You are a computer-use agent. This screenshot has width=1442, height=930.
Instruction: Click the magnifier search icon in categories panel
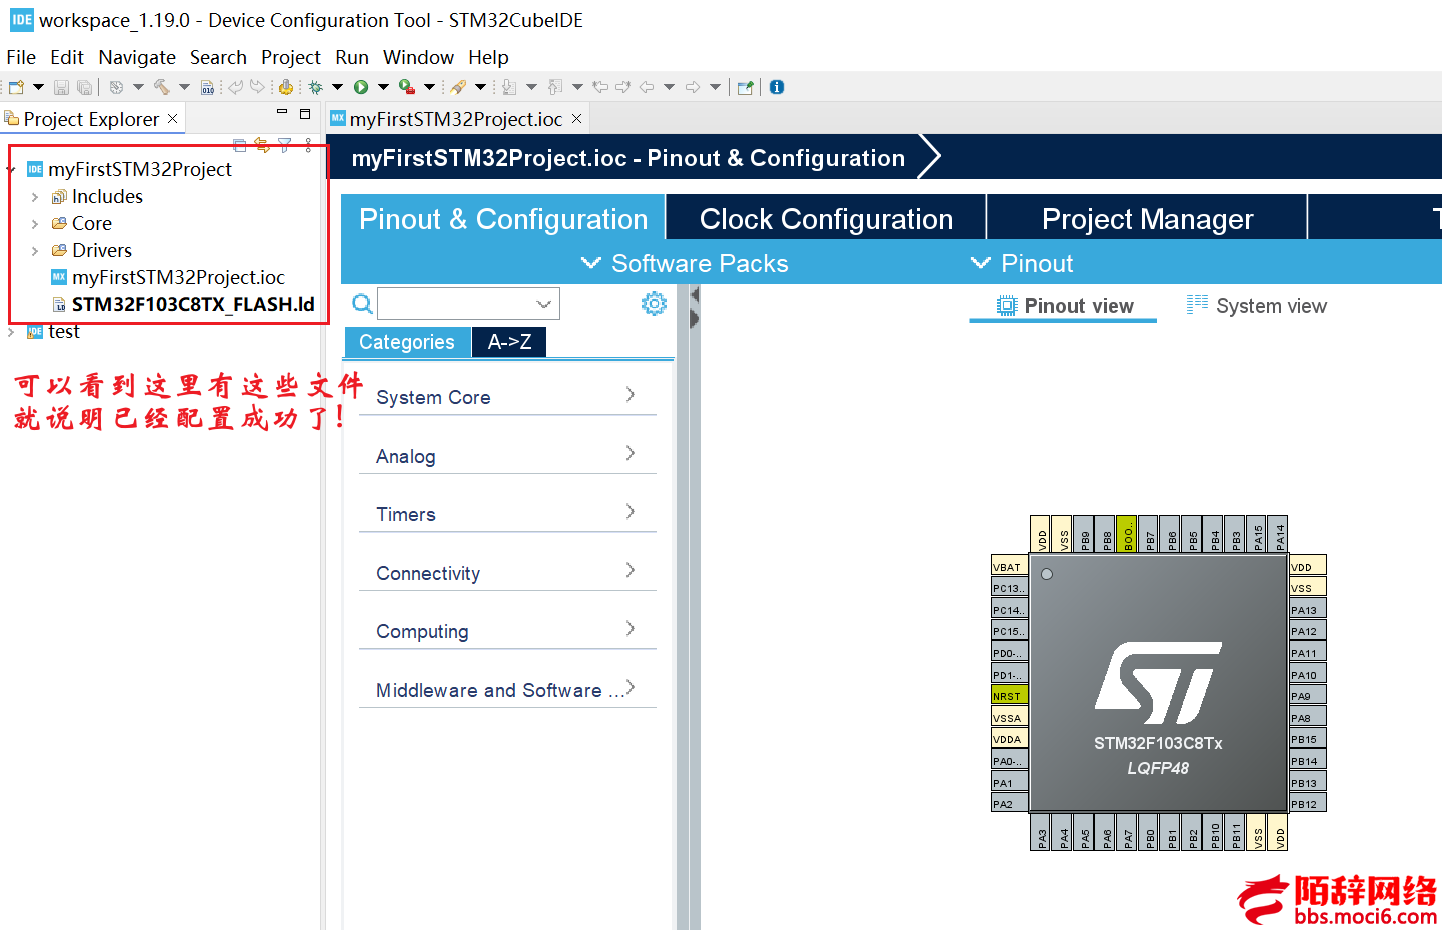click(x=363, y=304)
